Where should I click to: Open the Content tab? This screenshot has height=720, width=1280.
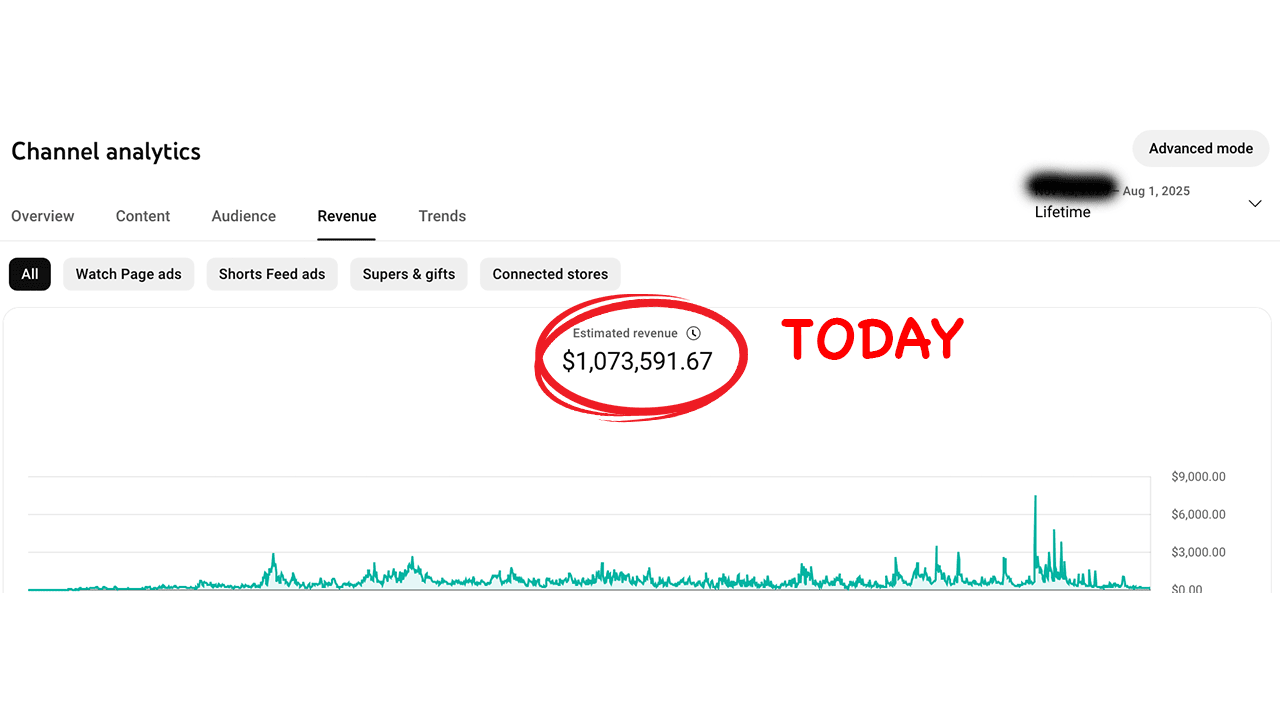[143, 216]
